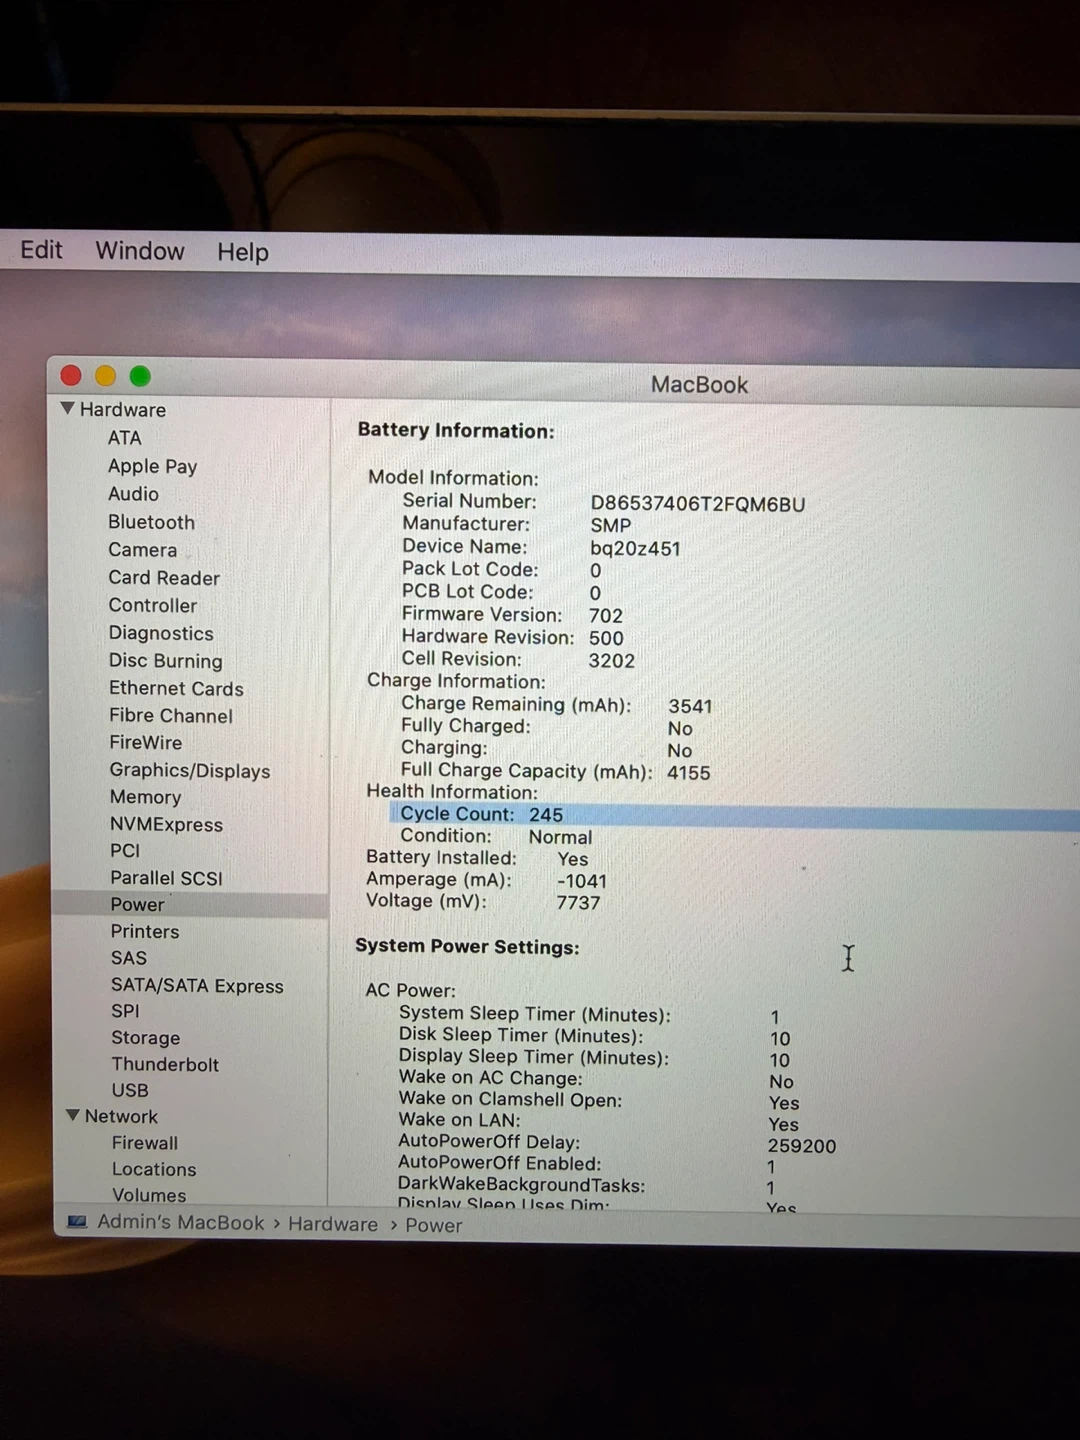Click the AutoPowerOff Delay value 259200

click(x=802, y=1146)
